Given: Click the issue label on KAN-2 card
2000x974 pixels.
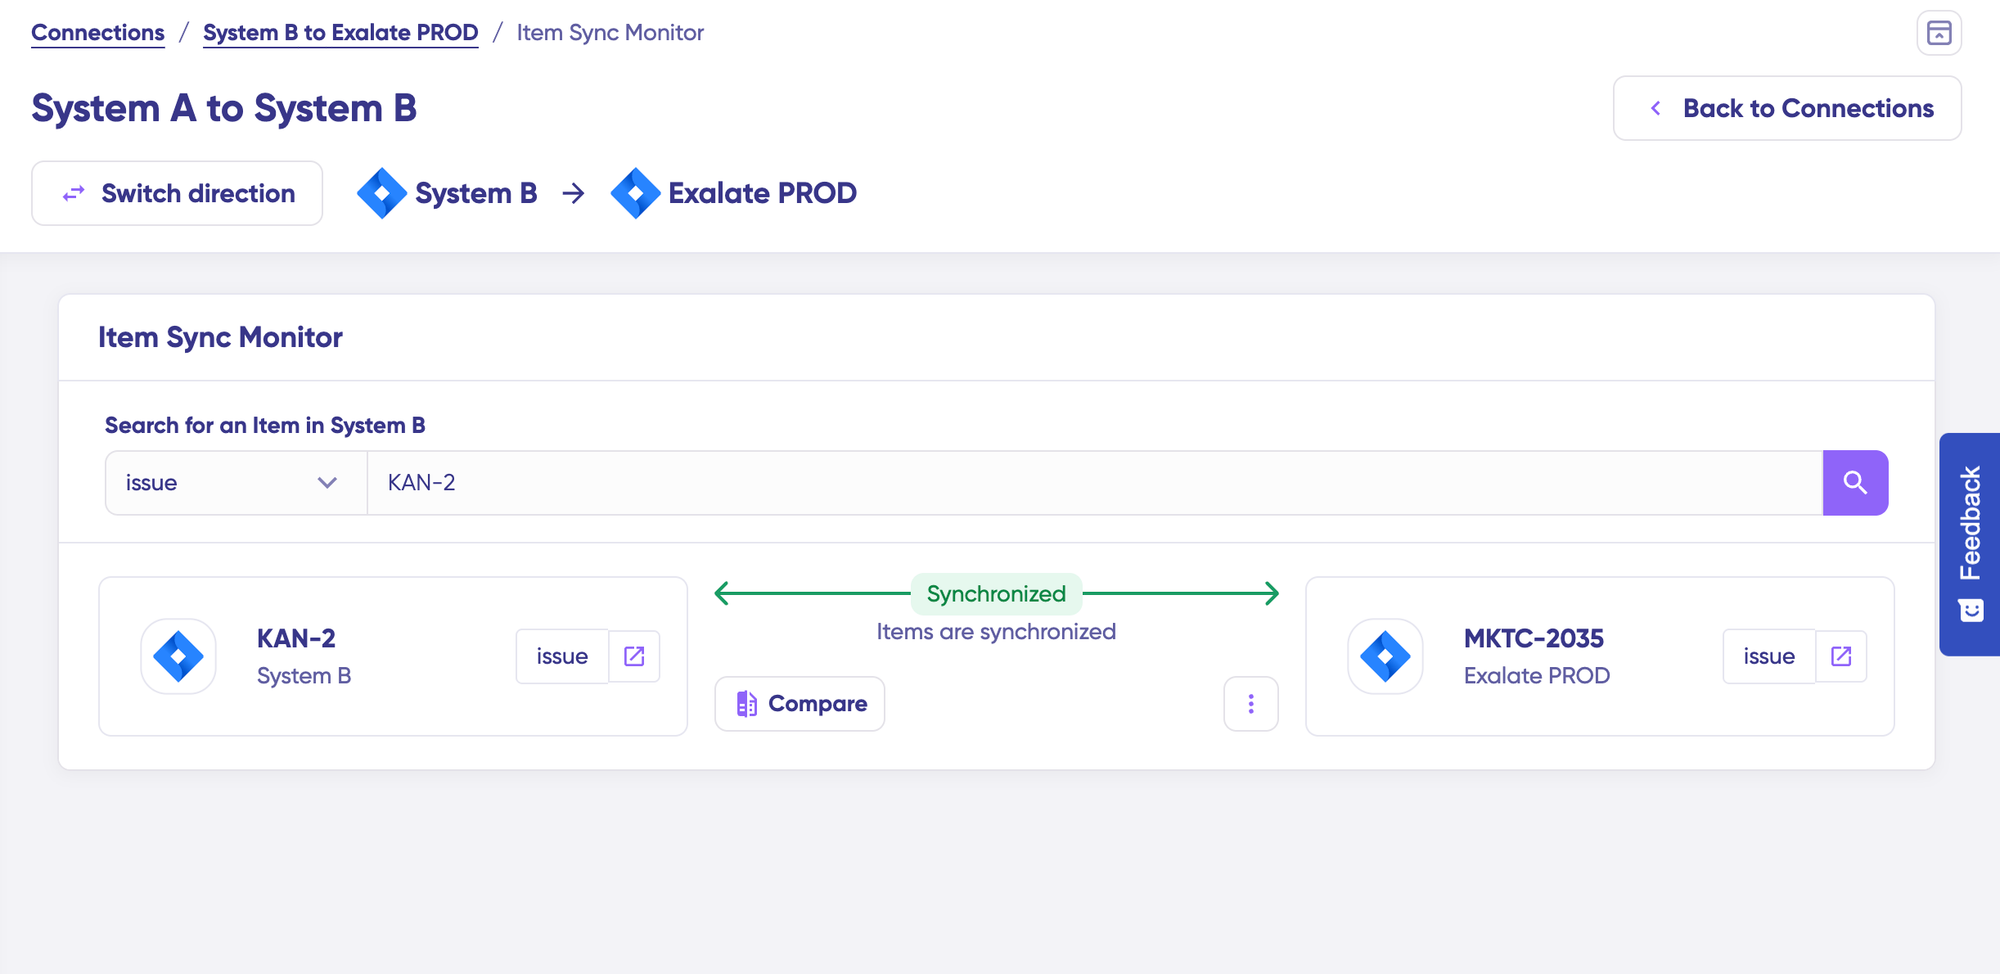Looking at the screenshot, I should click(x=562, y=656).
